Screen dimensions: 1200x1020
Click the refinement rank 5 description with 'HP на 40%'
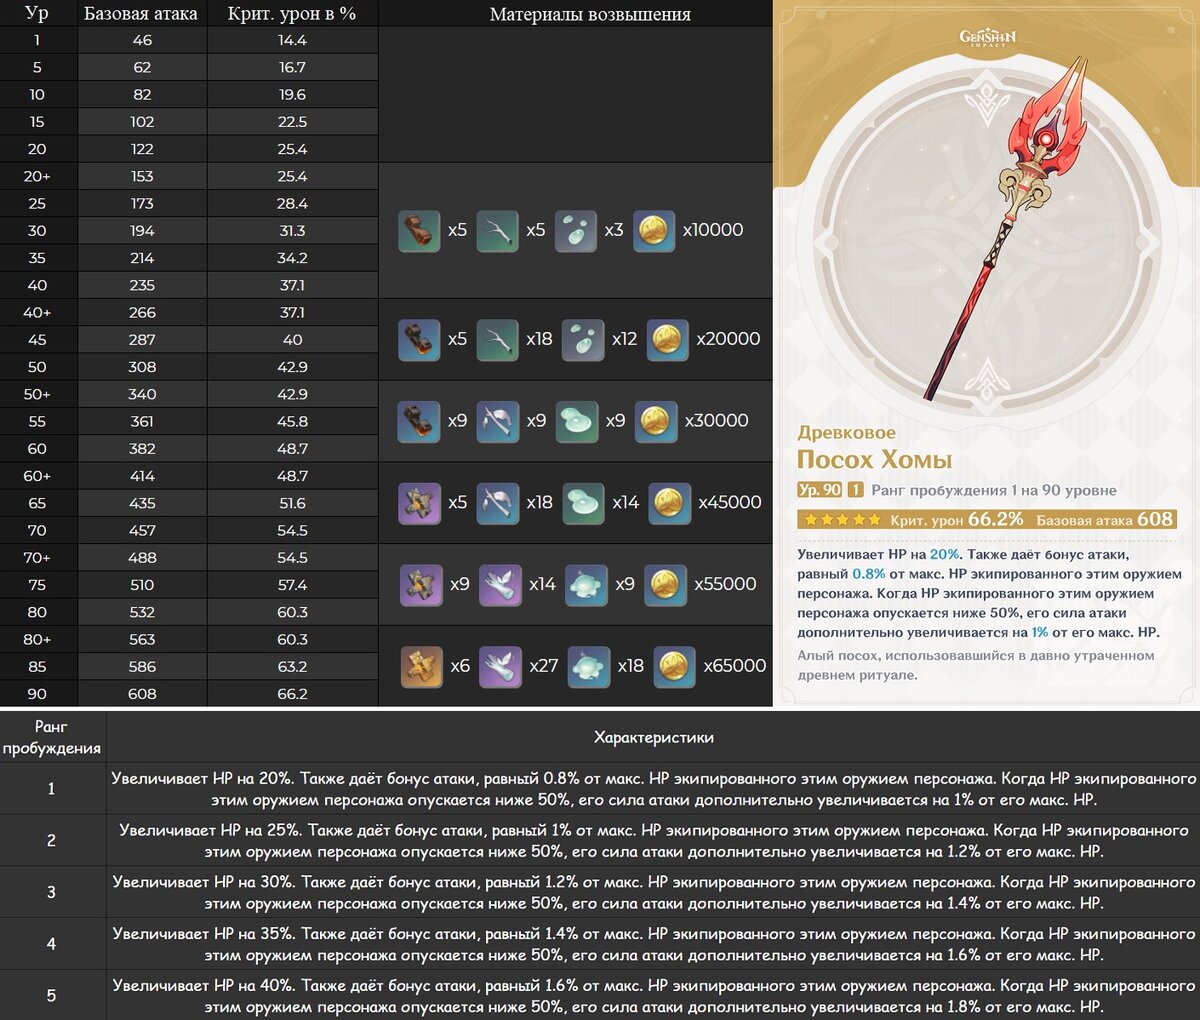pos(654,996)
